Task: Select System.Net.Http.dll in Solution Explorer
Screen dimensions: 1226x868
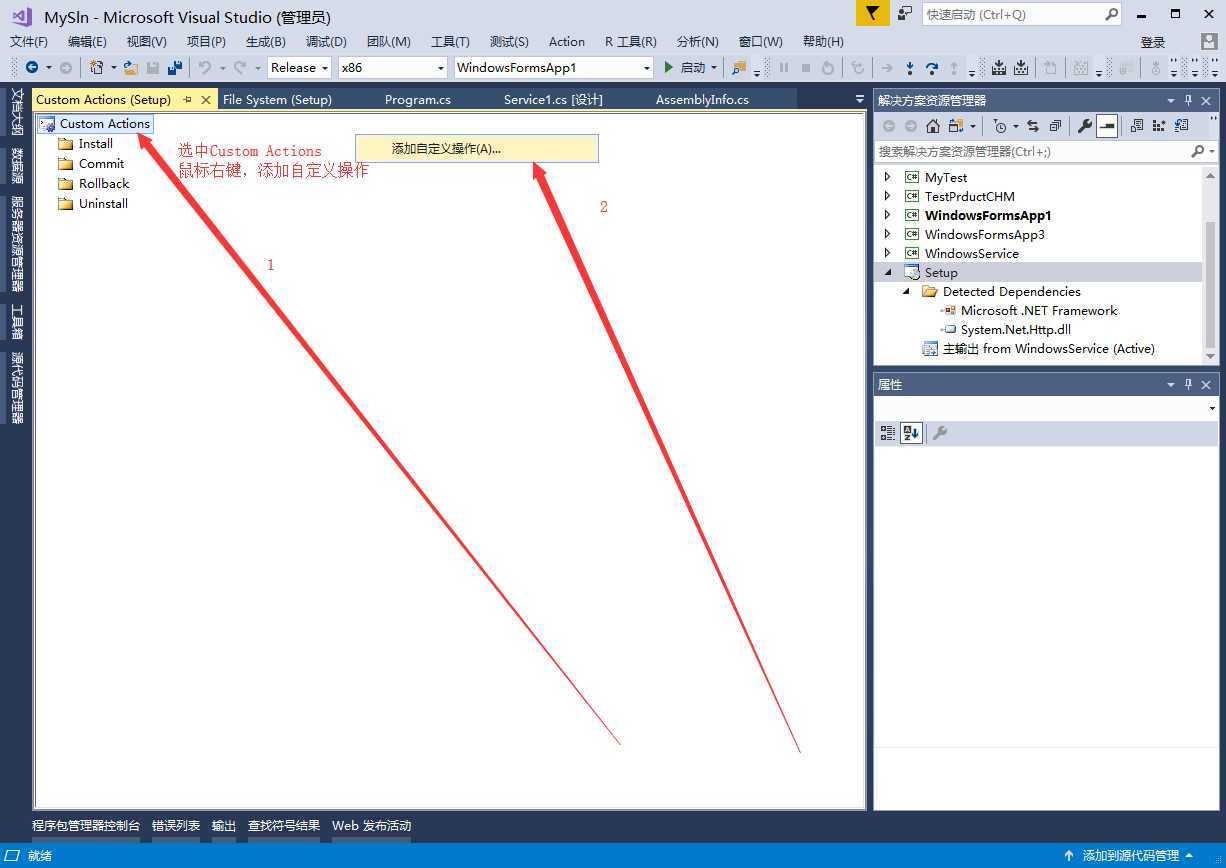Action: (x=1016, y=329)
